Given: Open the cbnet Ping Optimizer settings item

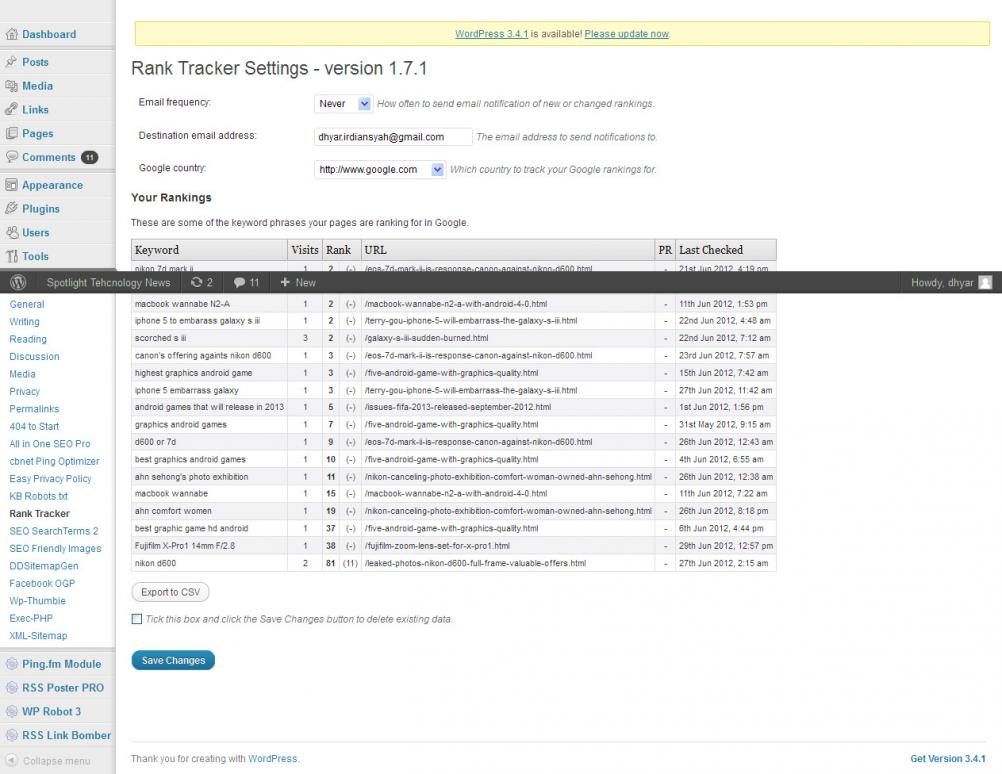Looking at the screenshot, I should pyautogui.click(x=54, y=461).
